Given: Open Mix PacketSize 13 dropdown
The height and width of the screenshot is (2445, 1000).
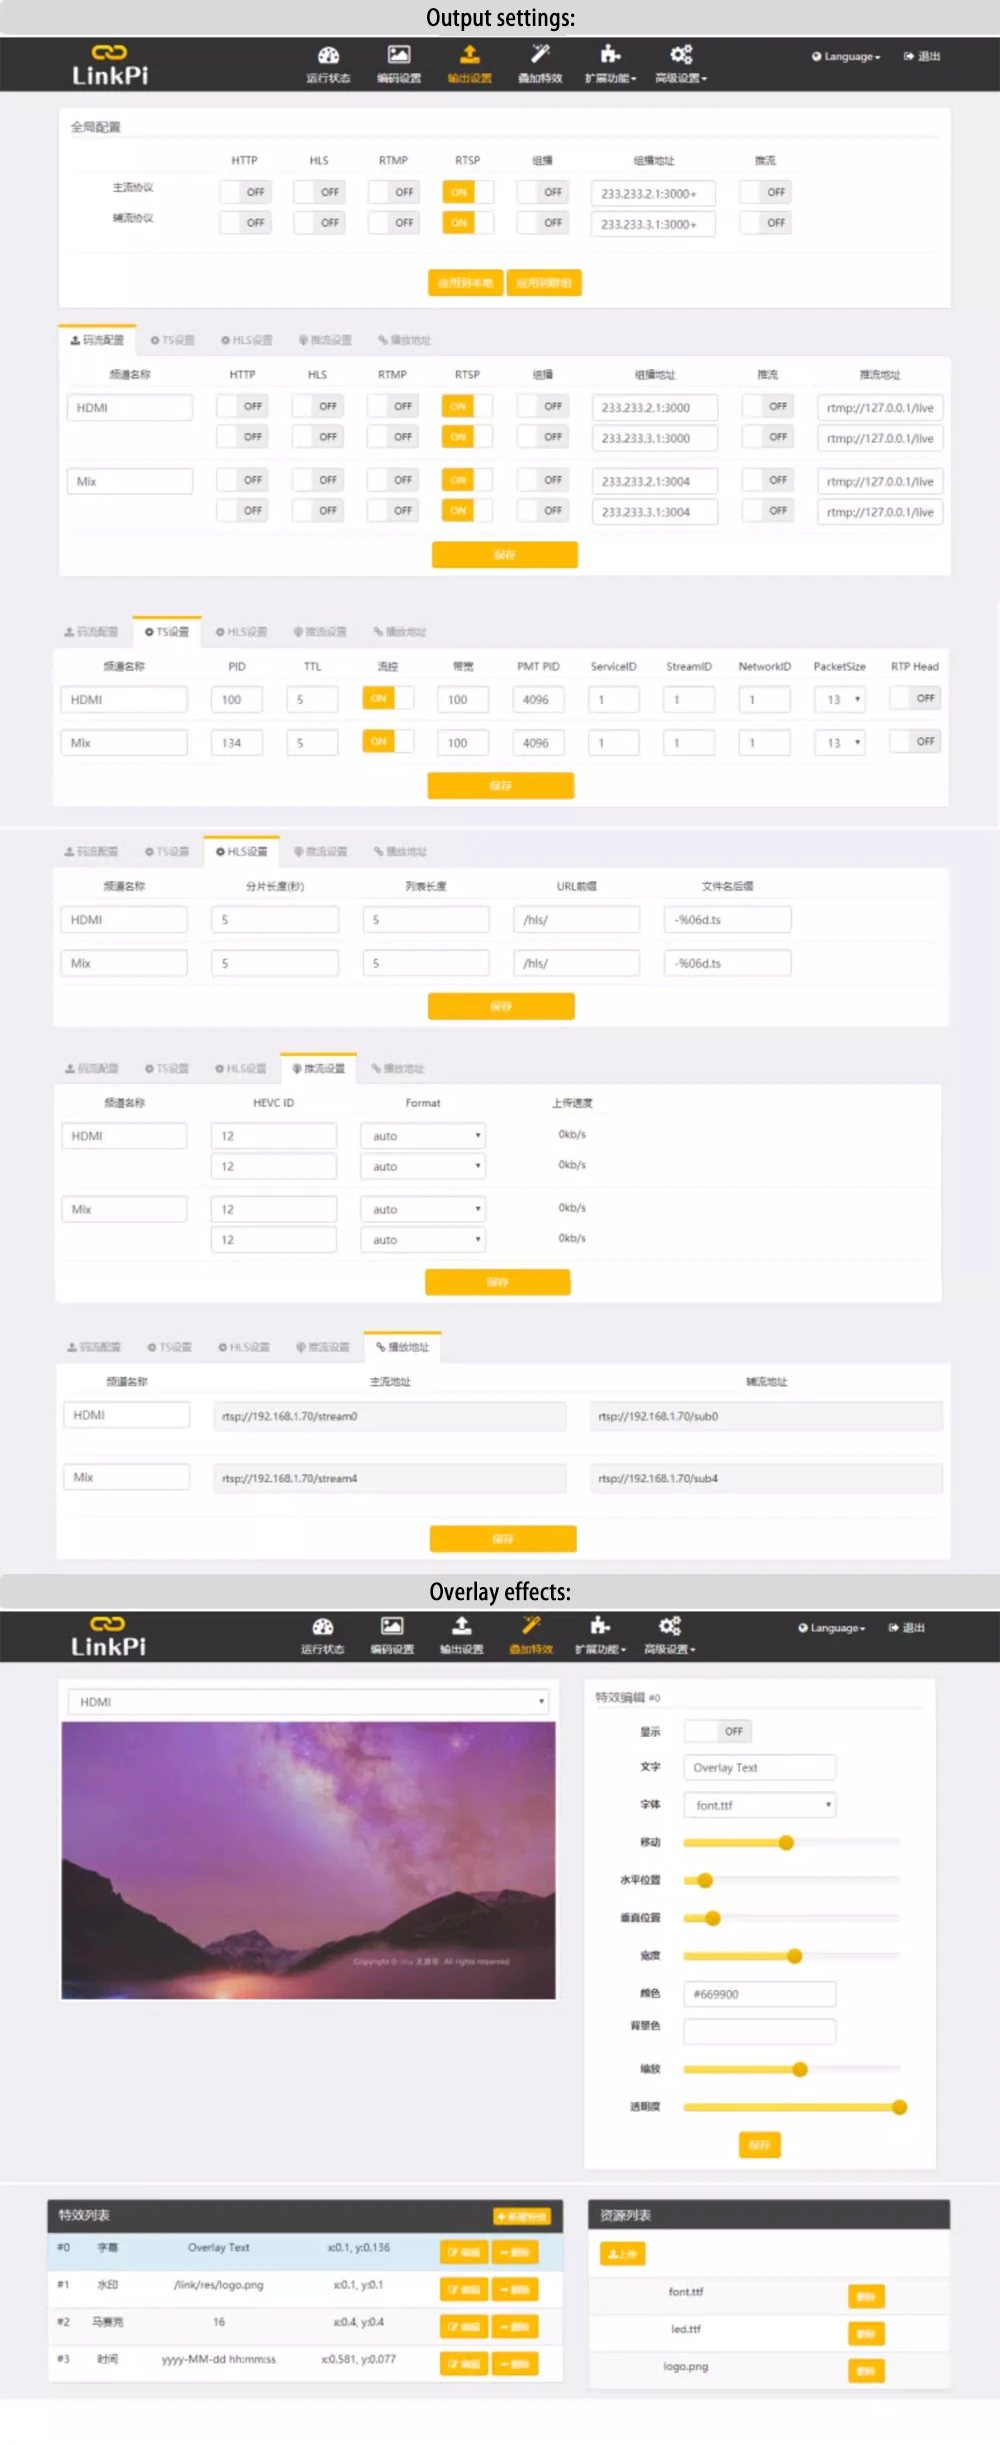Looking at the screenshot, I should click(840, 743).
